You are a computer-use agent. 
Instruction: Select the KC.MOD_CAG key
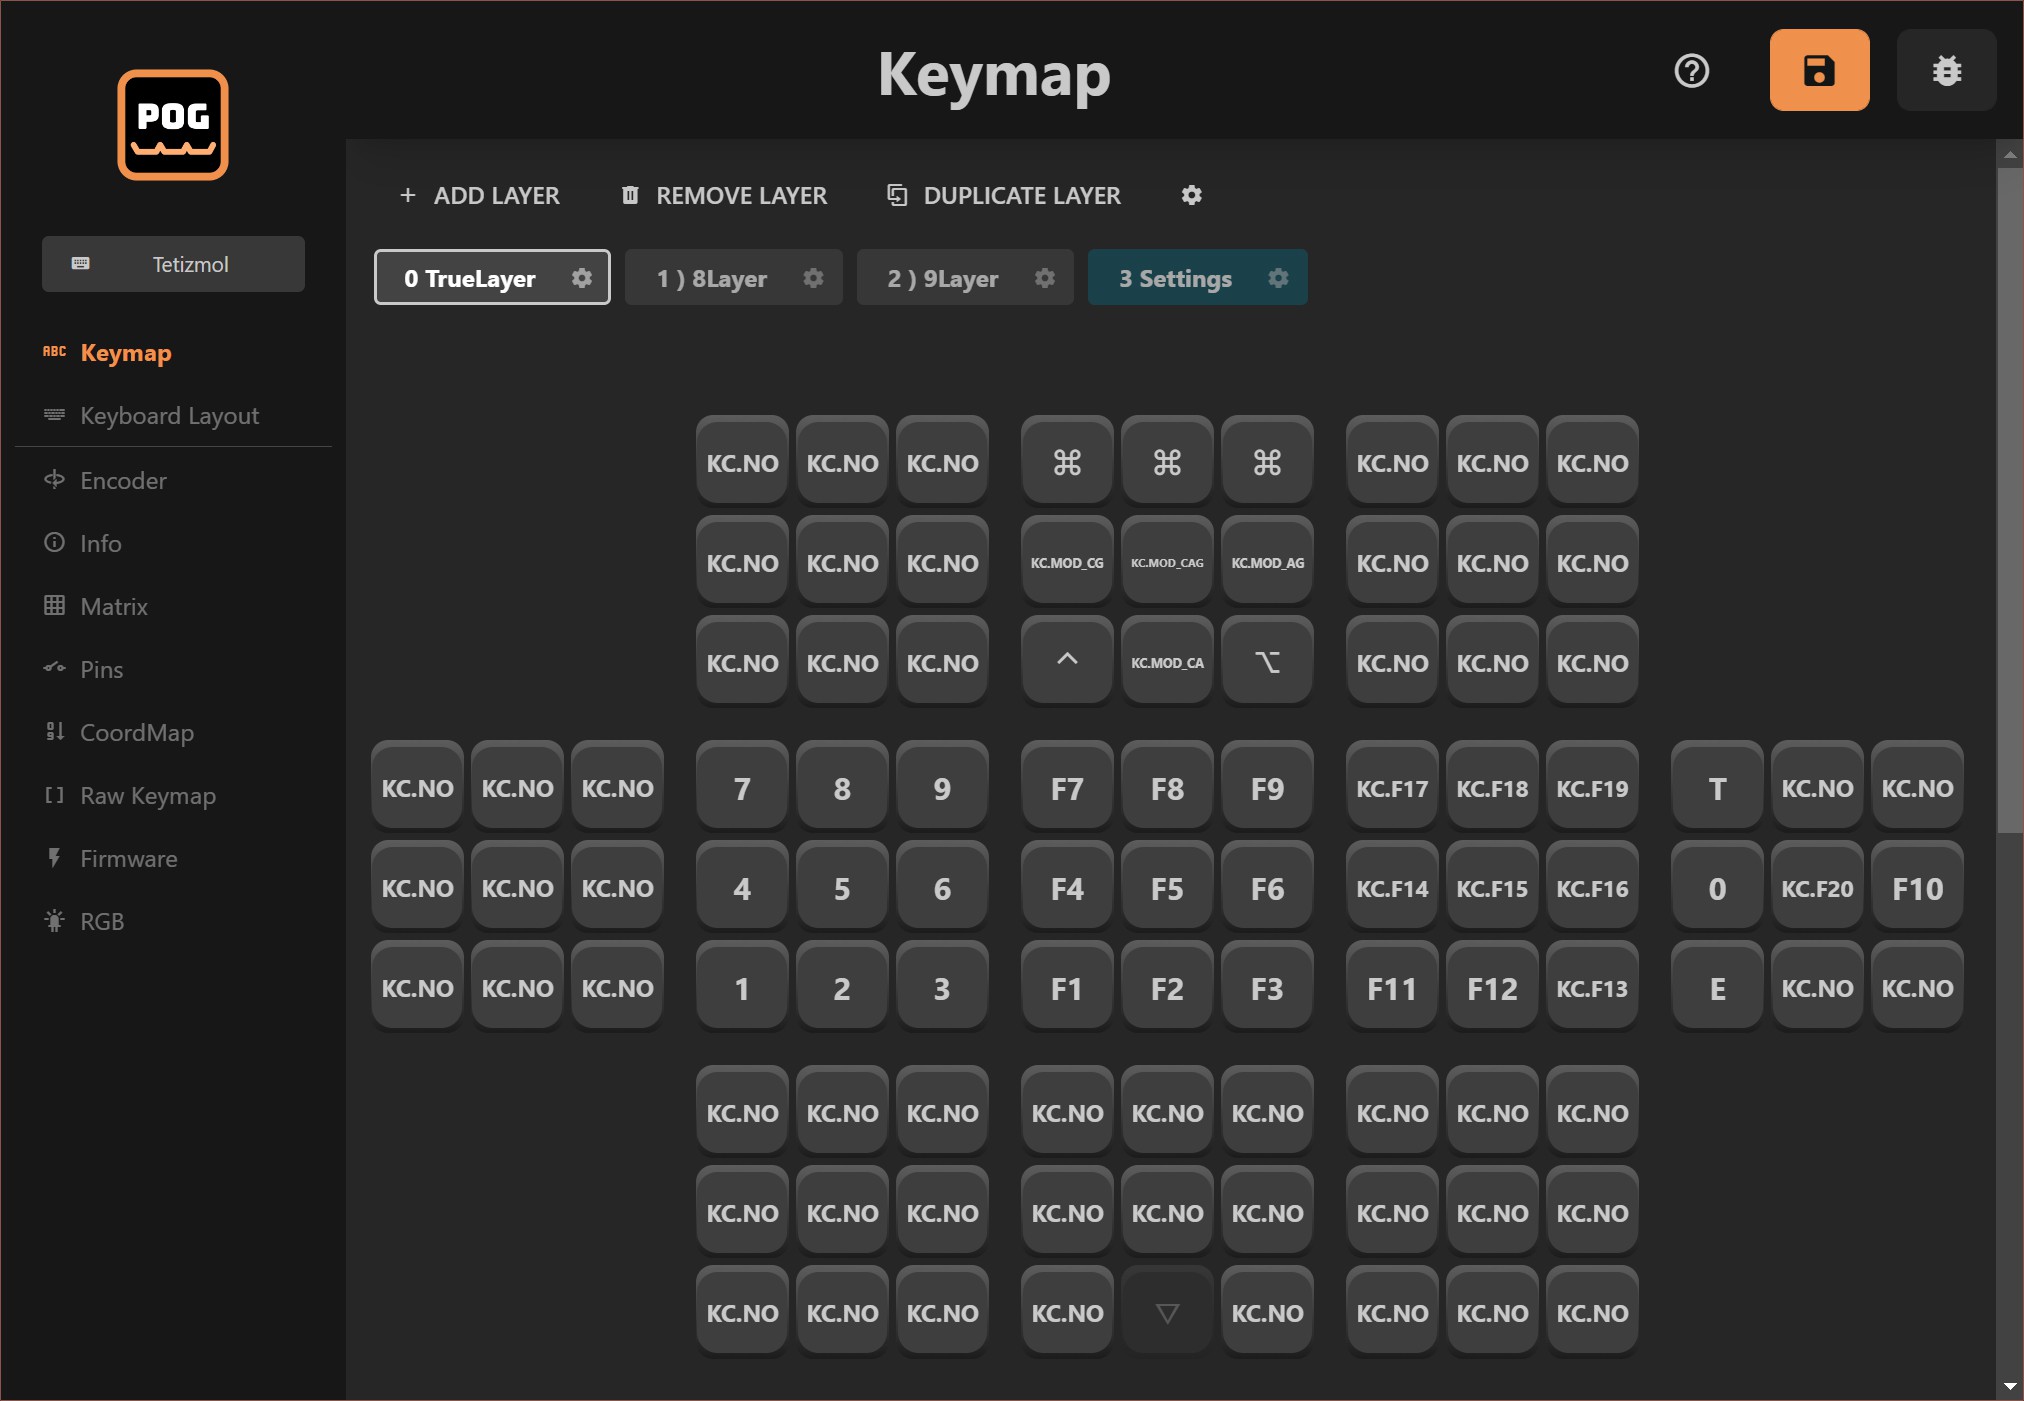tap(1167, 562)
